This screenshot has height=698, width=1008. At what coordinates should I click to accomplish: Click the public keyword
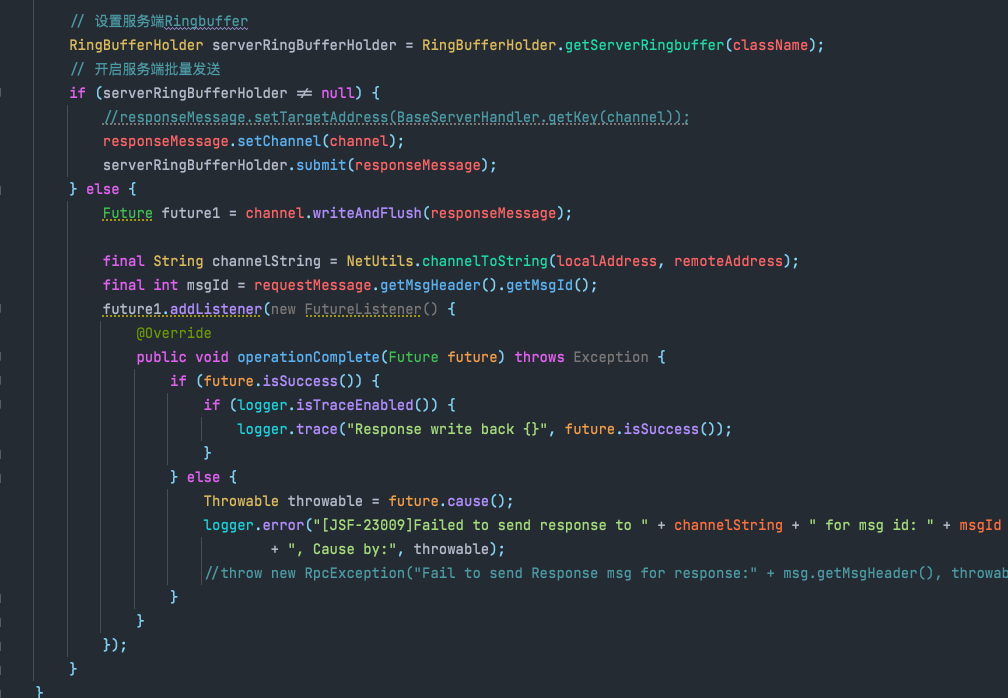click(161, 357)
